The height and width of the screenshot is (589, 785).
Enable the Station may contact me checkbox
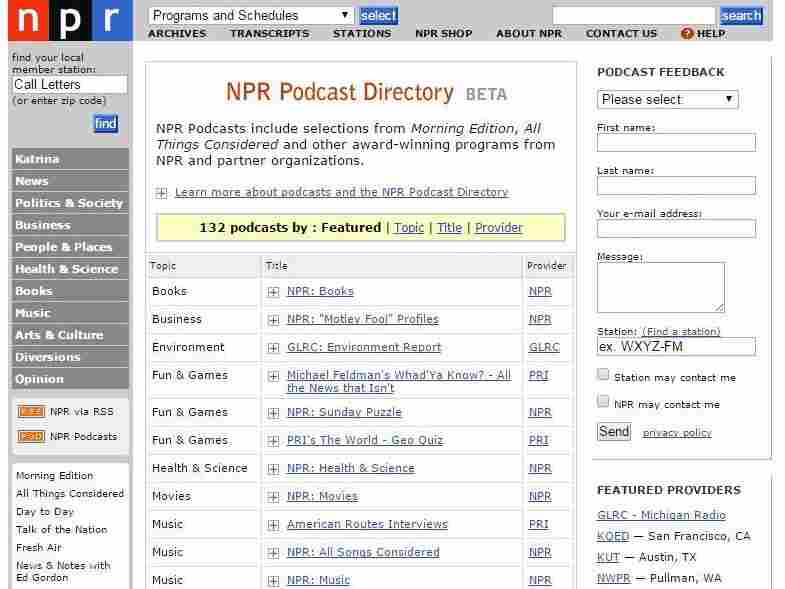tap(603, 375)
